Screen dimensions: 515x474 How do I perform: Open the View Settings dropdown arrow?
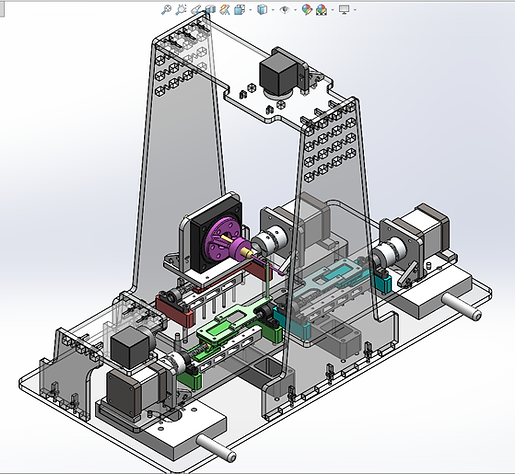(355, 10)
